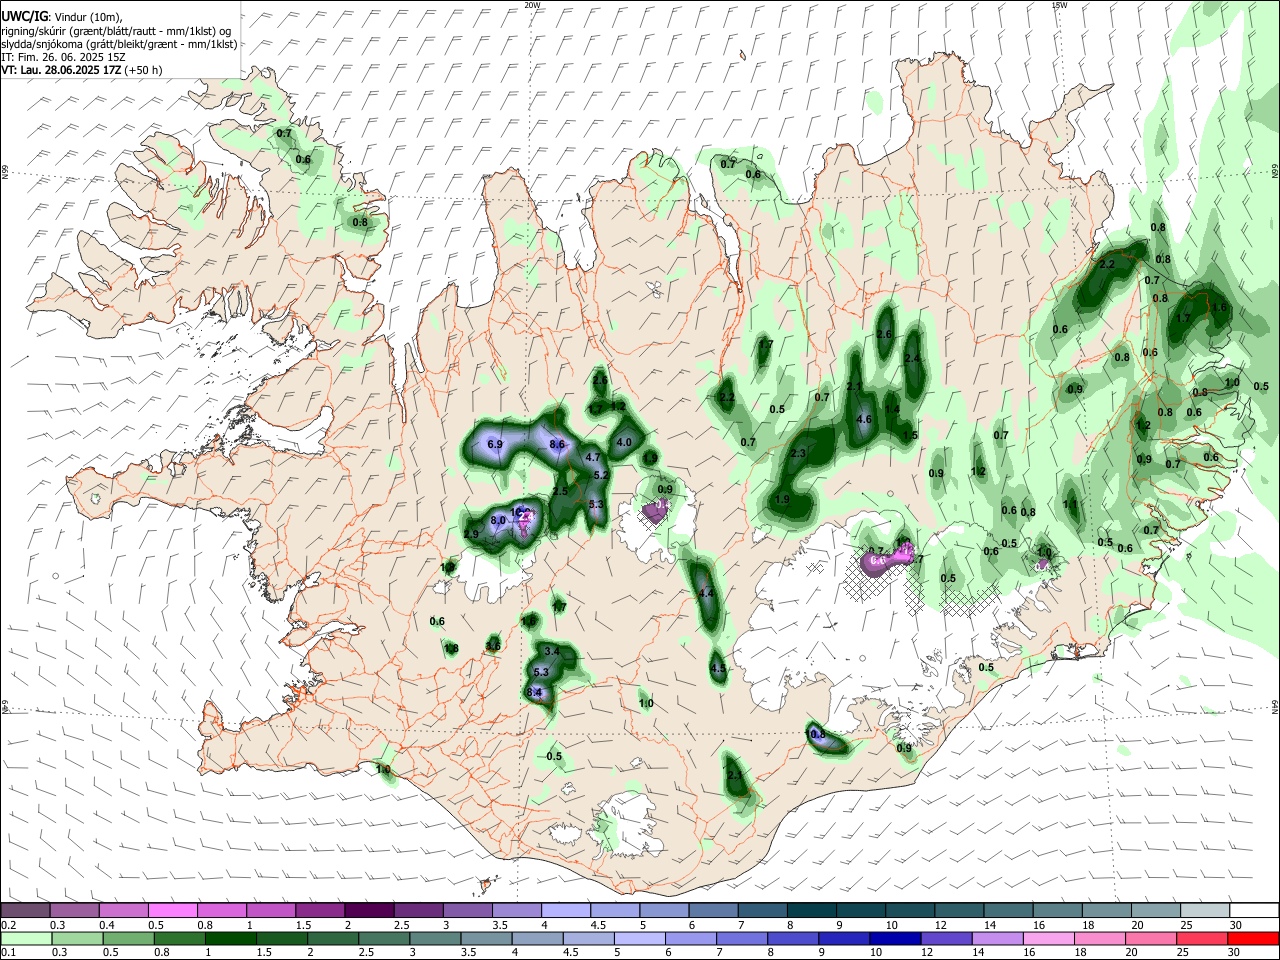Image resolution: width=1280 pixels, height=960 pixels.
Task: Click the 8.0 precipitation value on the map
Action: point(498,521)
